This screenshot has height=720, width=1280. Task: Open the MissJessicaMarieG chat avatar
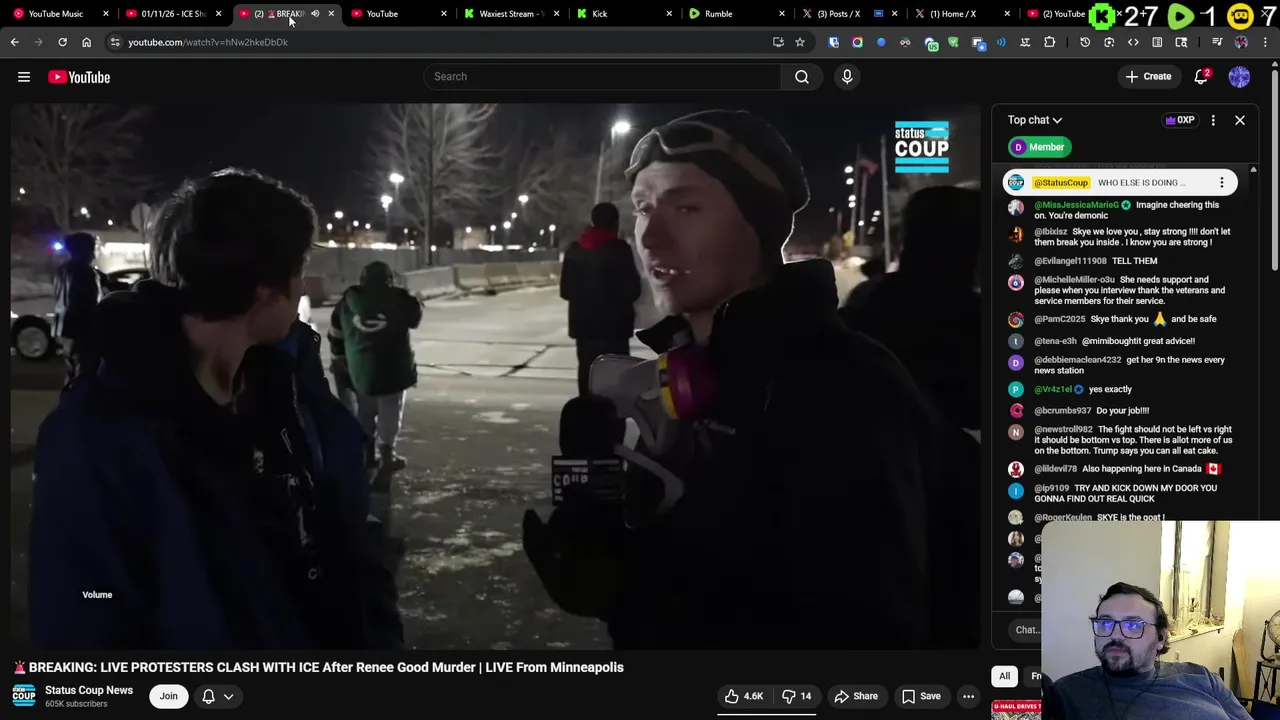click(1016, 207)
